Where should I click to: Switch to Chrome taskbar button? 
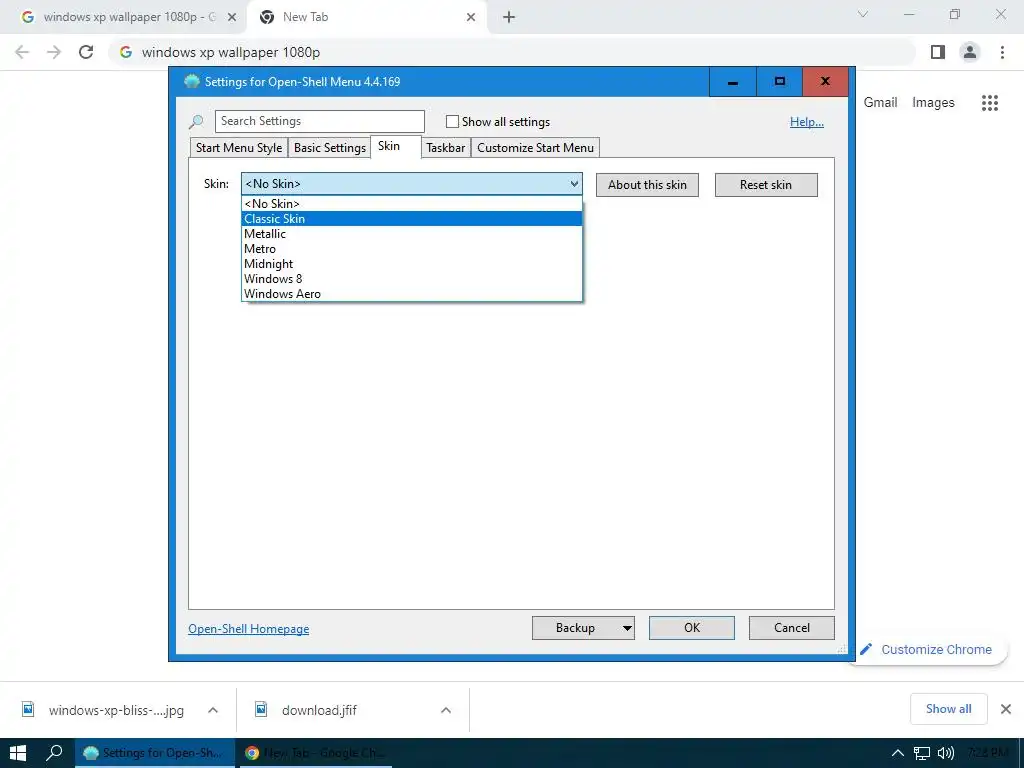pyautogui.click(x=315, y=753)
